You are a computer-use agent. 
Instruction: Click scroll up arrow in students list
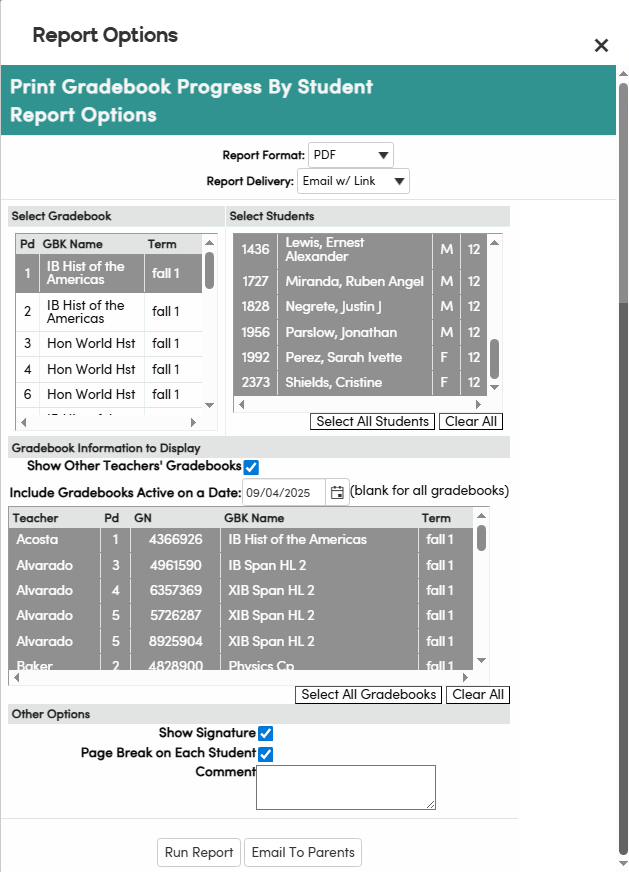pyautogui.click(x=494, y=242)
